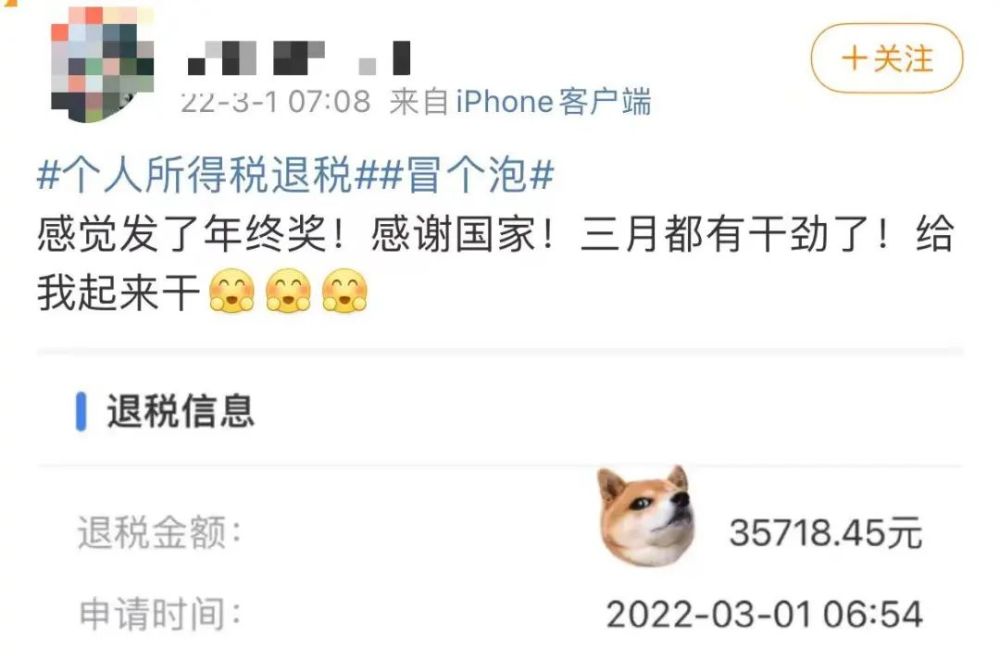Open the pixelated user avatar
The width and height of the screenshot is (1000, 659).
point(102,64)
